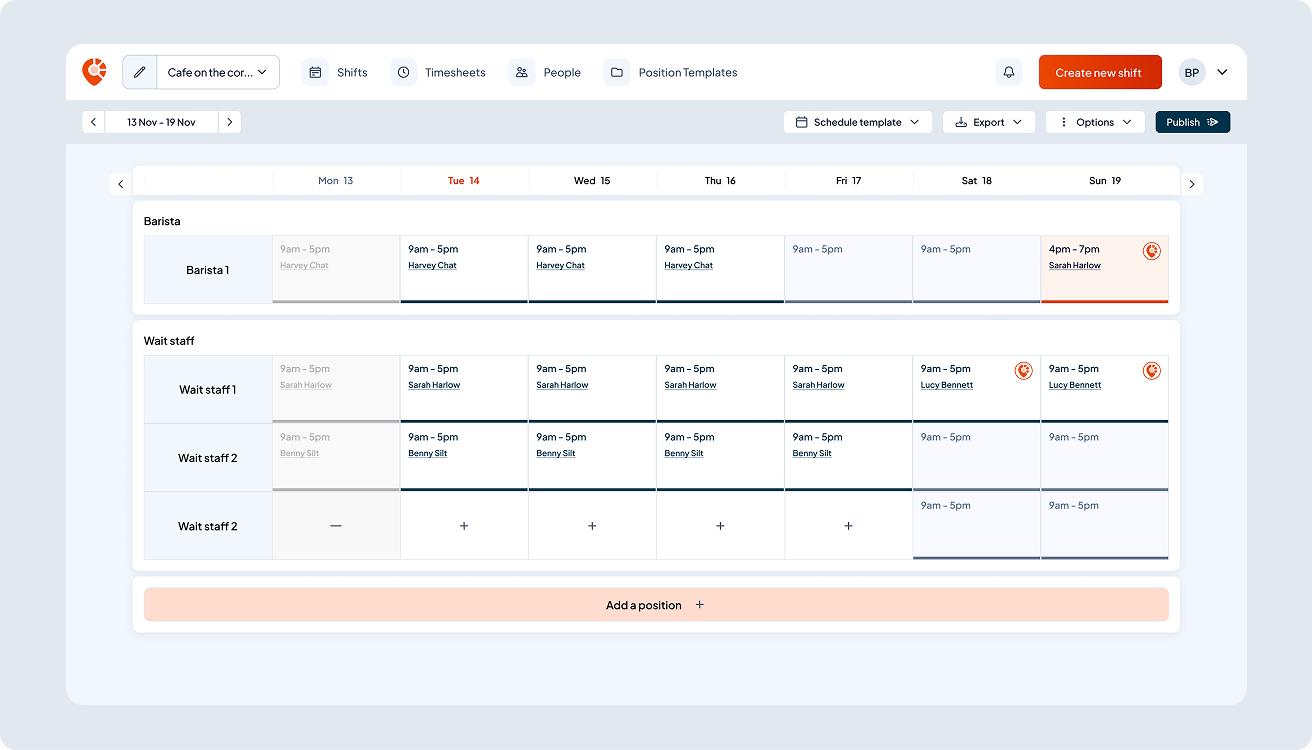Screen dimensions: 1312x750
Task: Click the Shifts calendar icon
Action: [316, 72]
